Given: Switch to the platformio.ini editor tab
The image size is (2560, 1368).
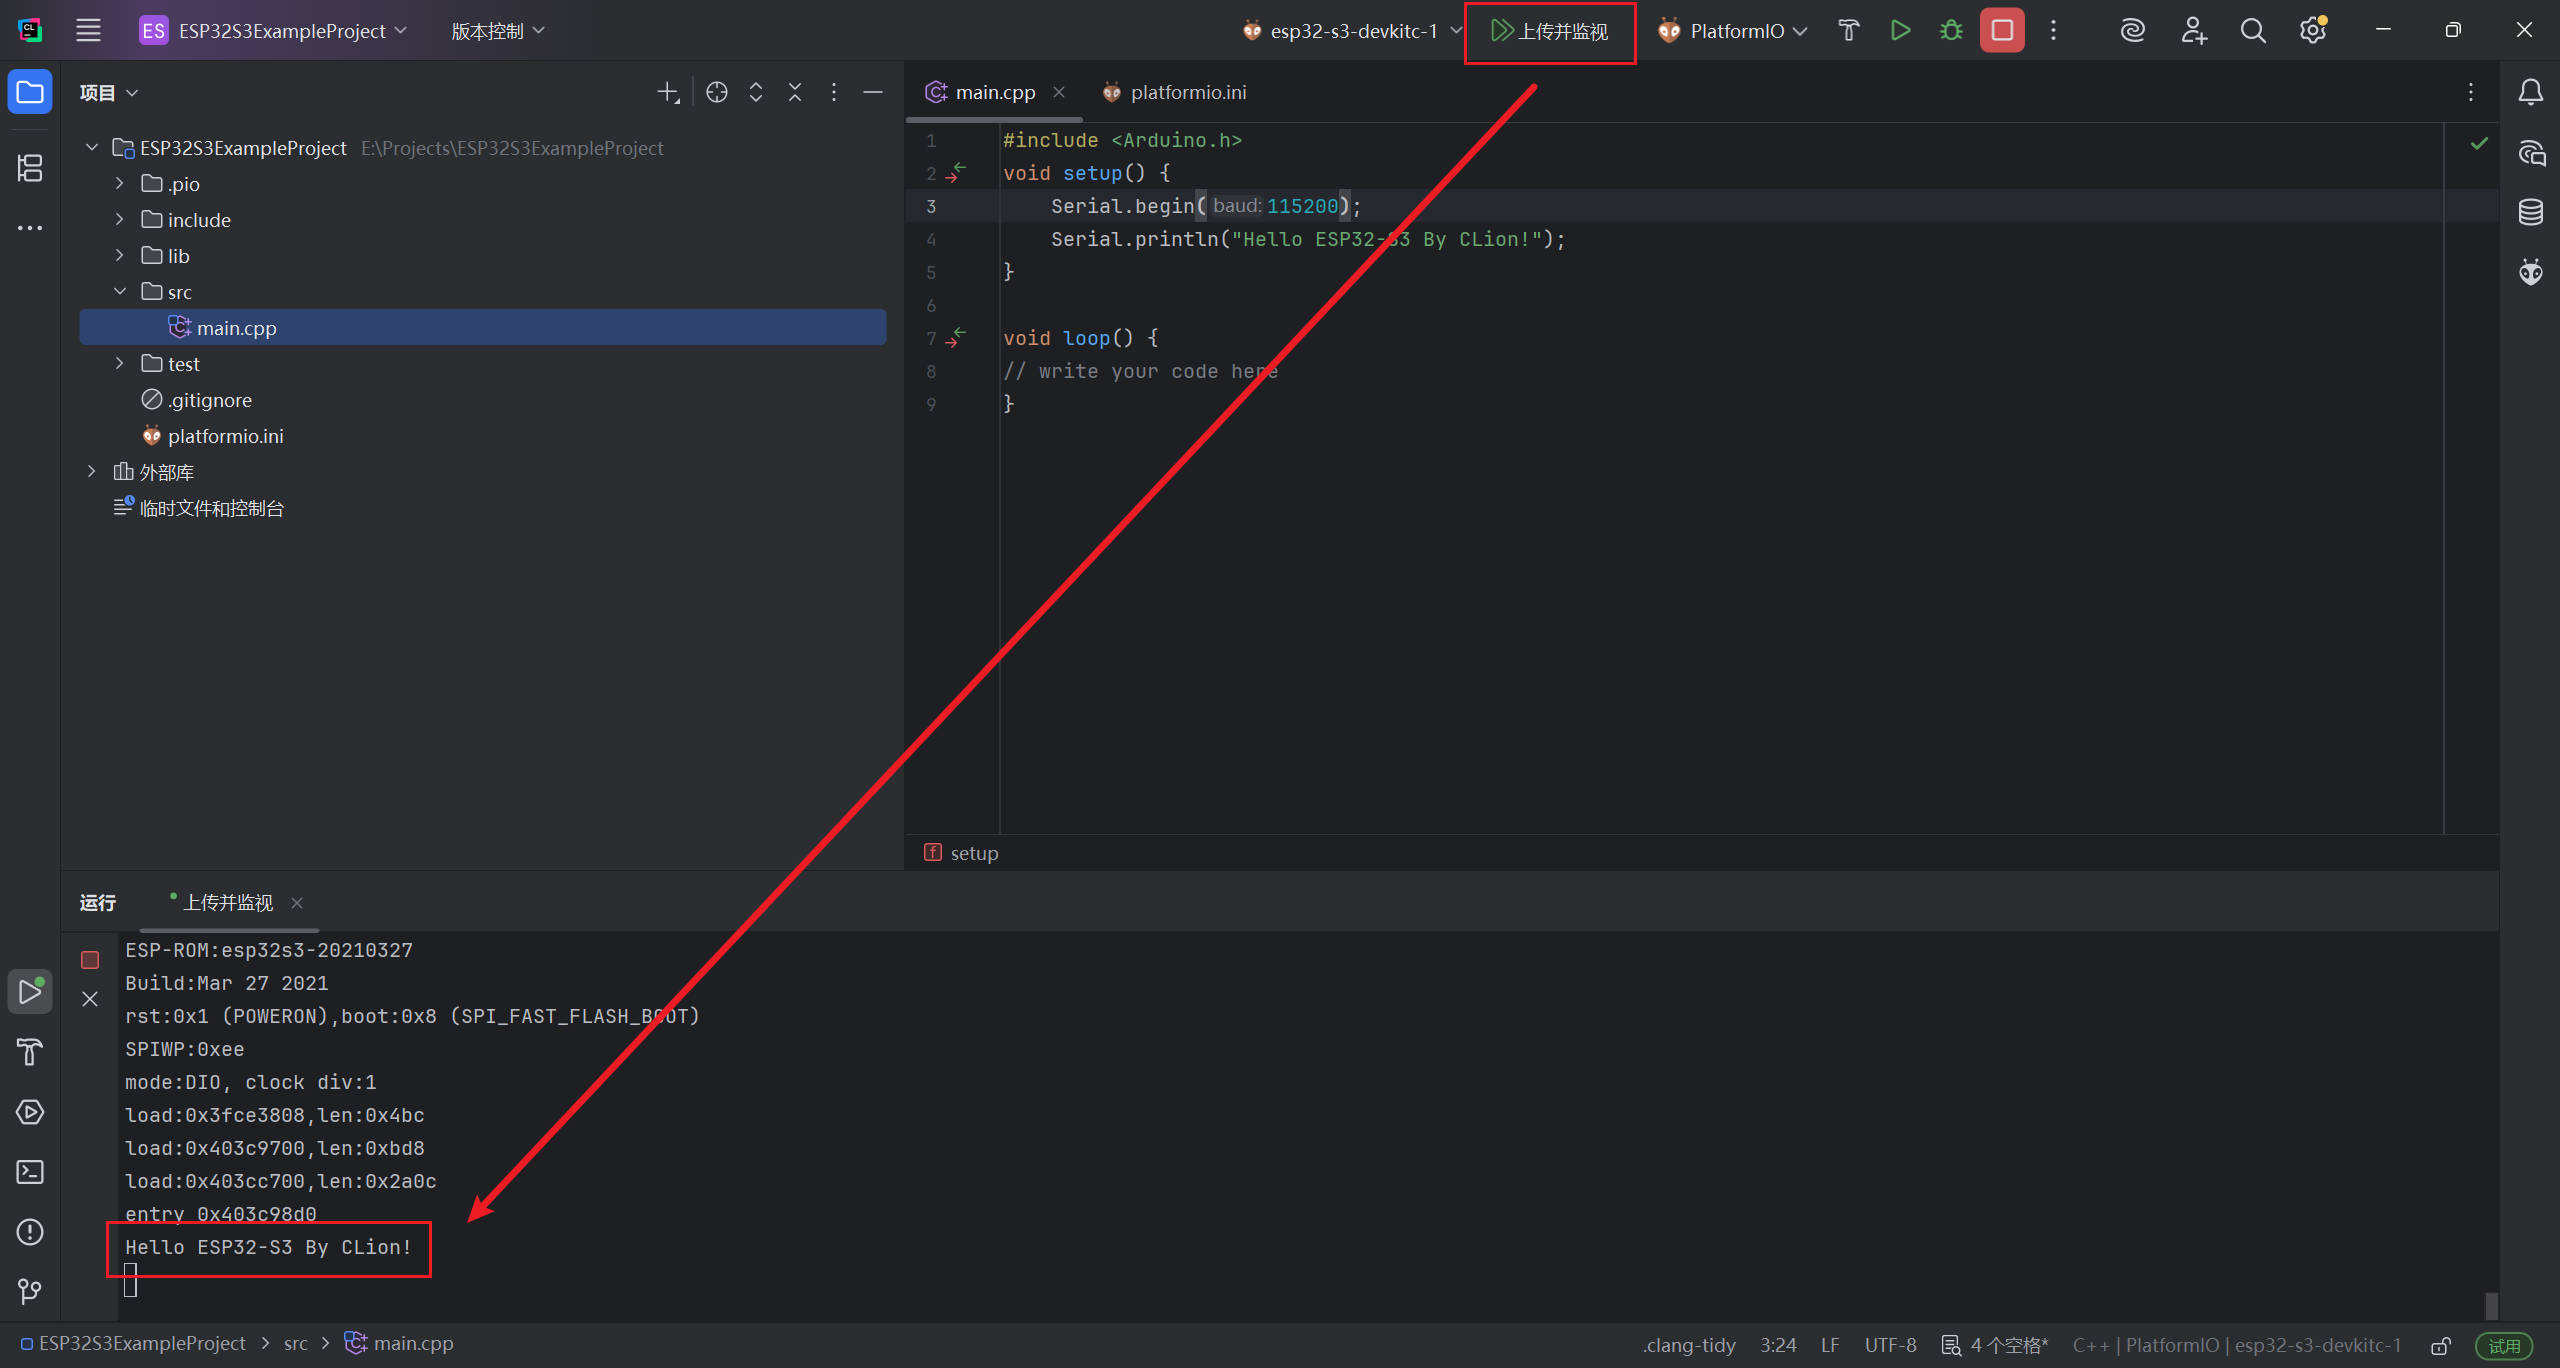Looking at the screenshot, I should pos(1187,92).
